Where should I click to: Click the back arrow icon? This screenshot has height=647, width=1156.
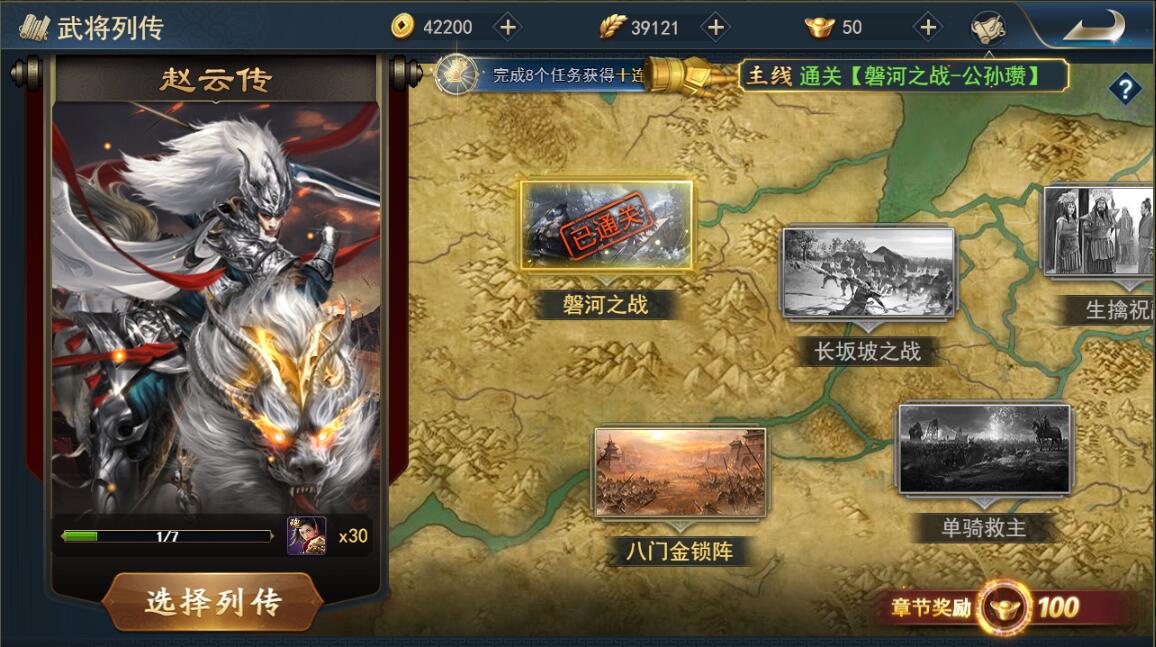tap(1093, 27)
